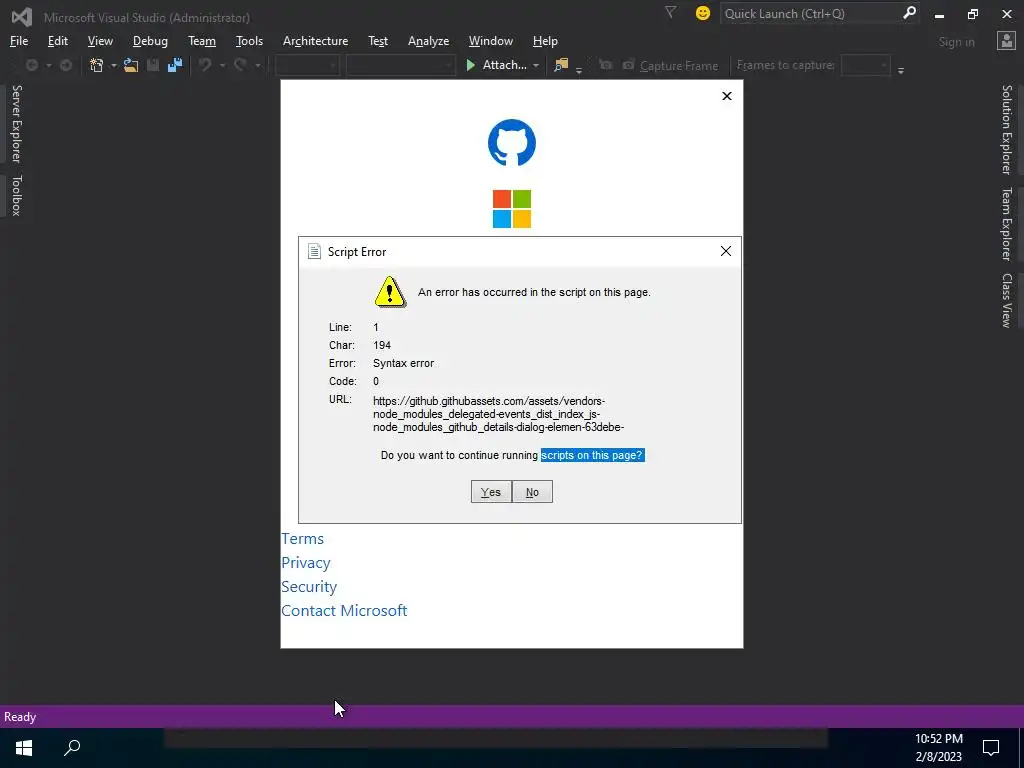Click the feedback smiley face icon
This screenshot has height=768, width=1024.
click(x=703, y=13)
